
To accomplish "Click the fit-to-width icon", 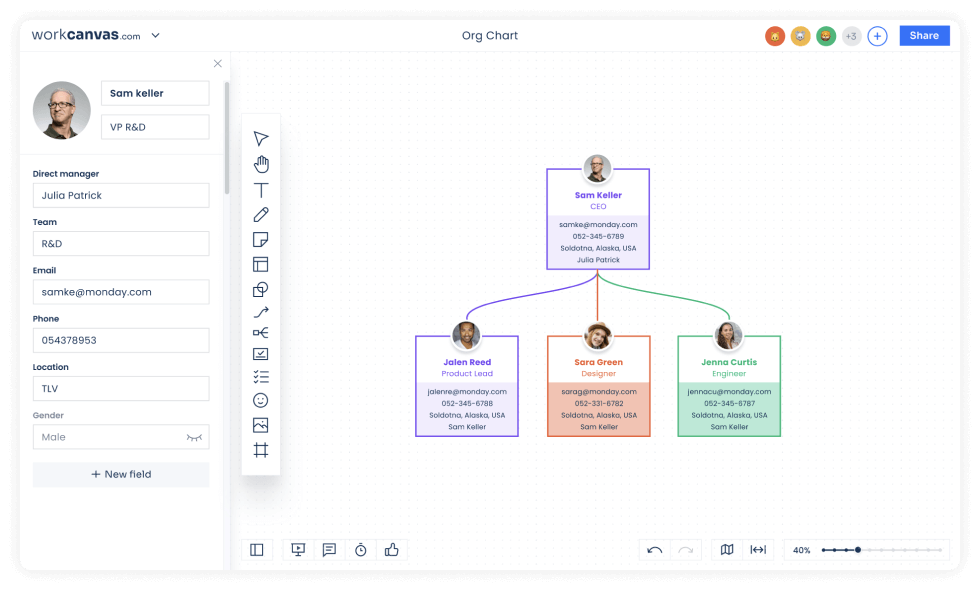I will click(758, 550).
